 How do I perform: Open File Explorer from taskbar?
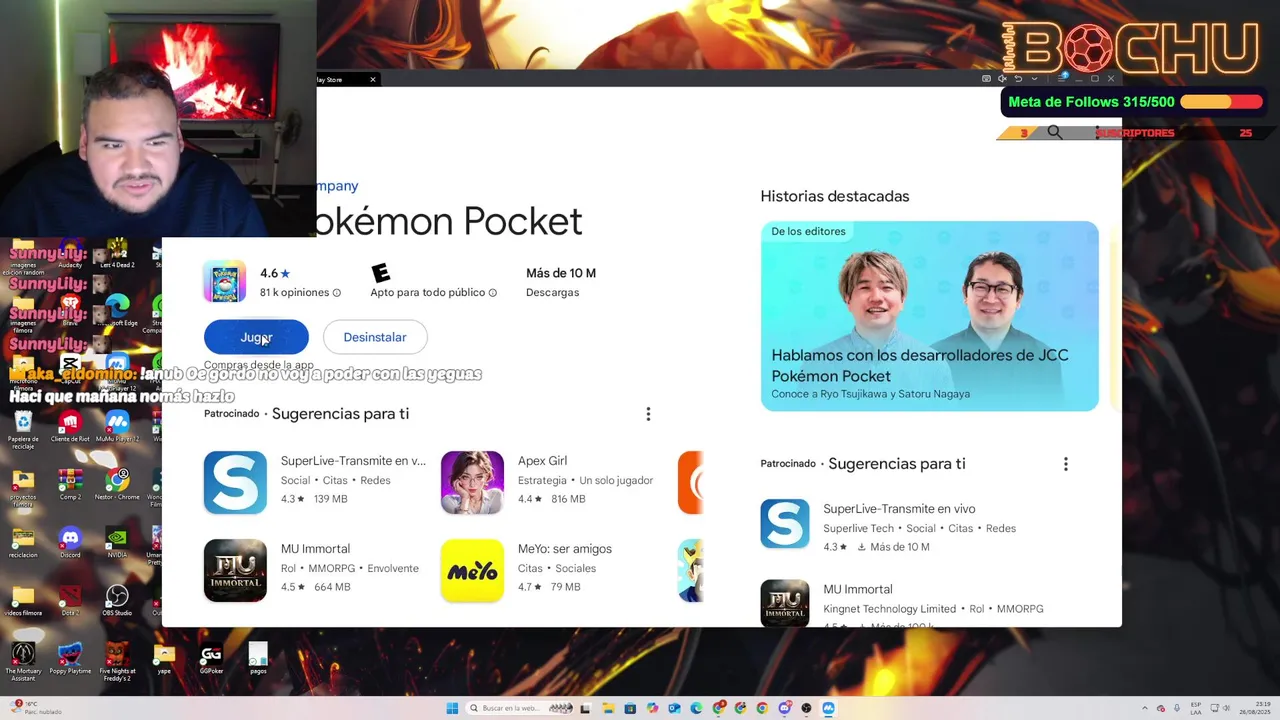(608, 708)
